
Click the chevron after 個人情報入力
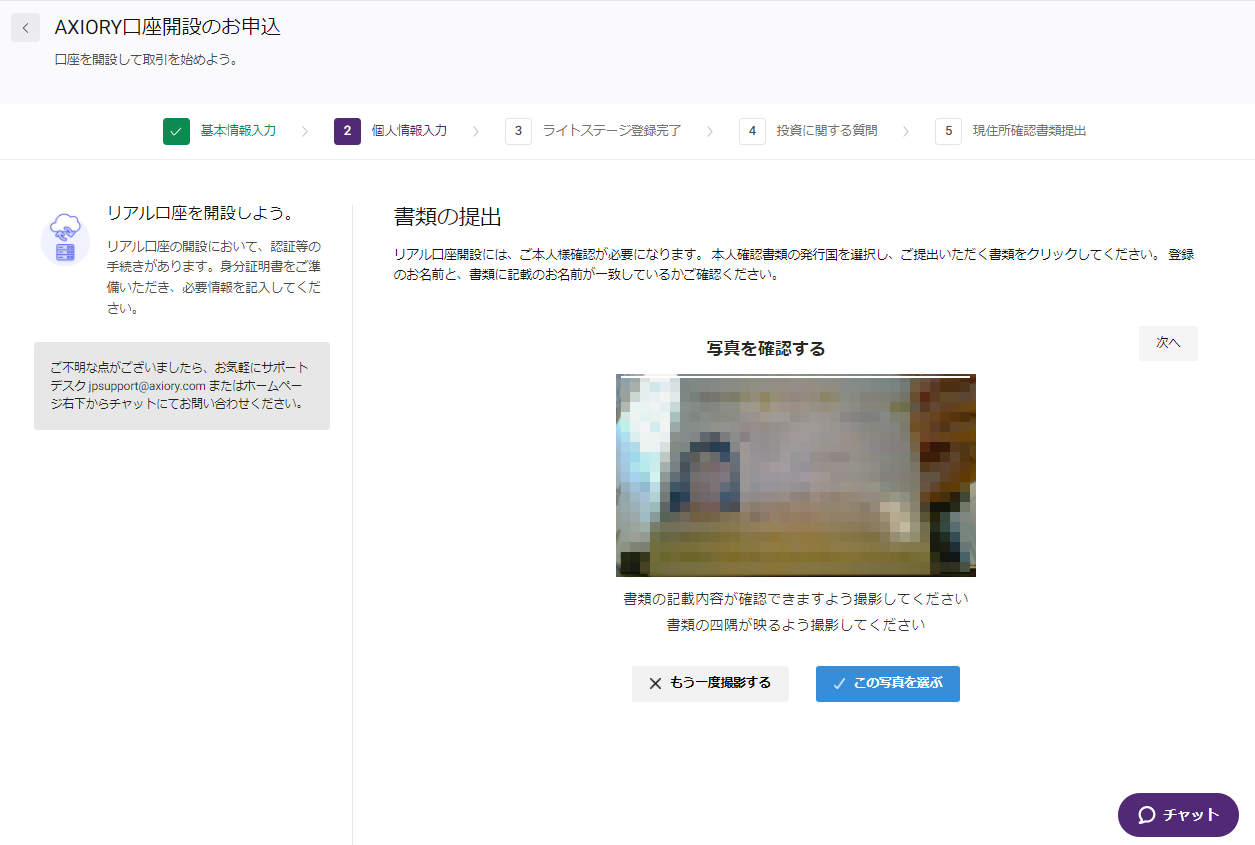click(476, 131)
